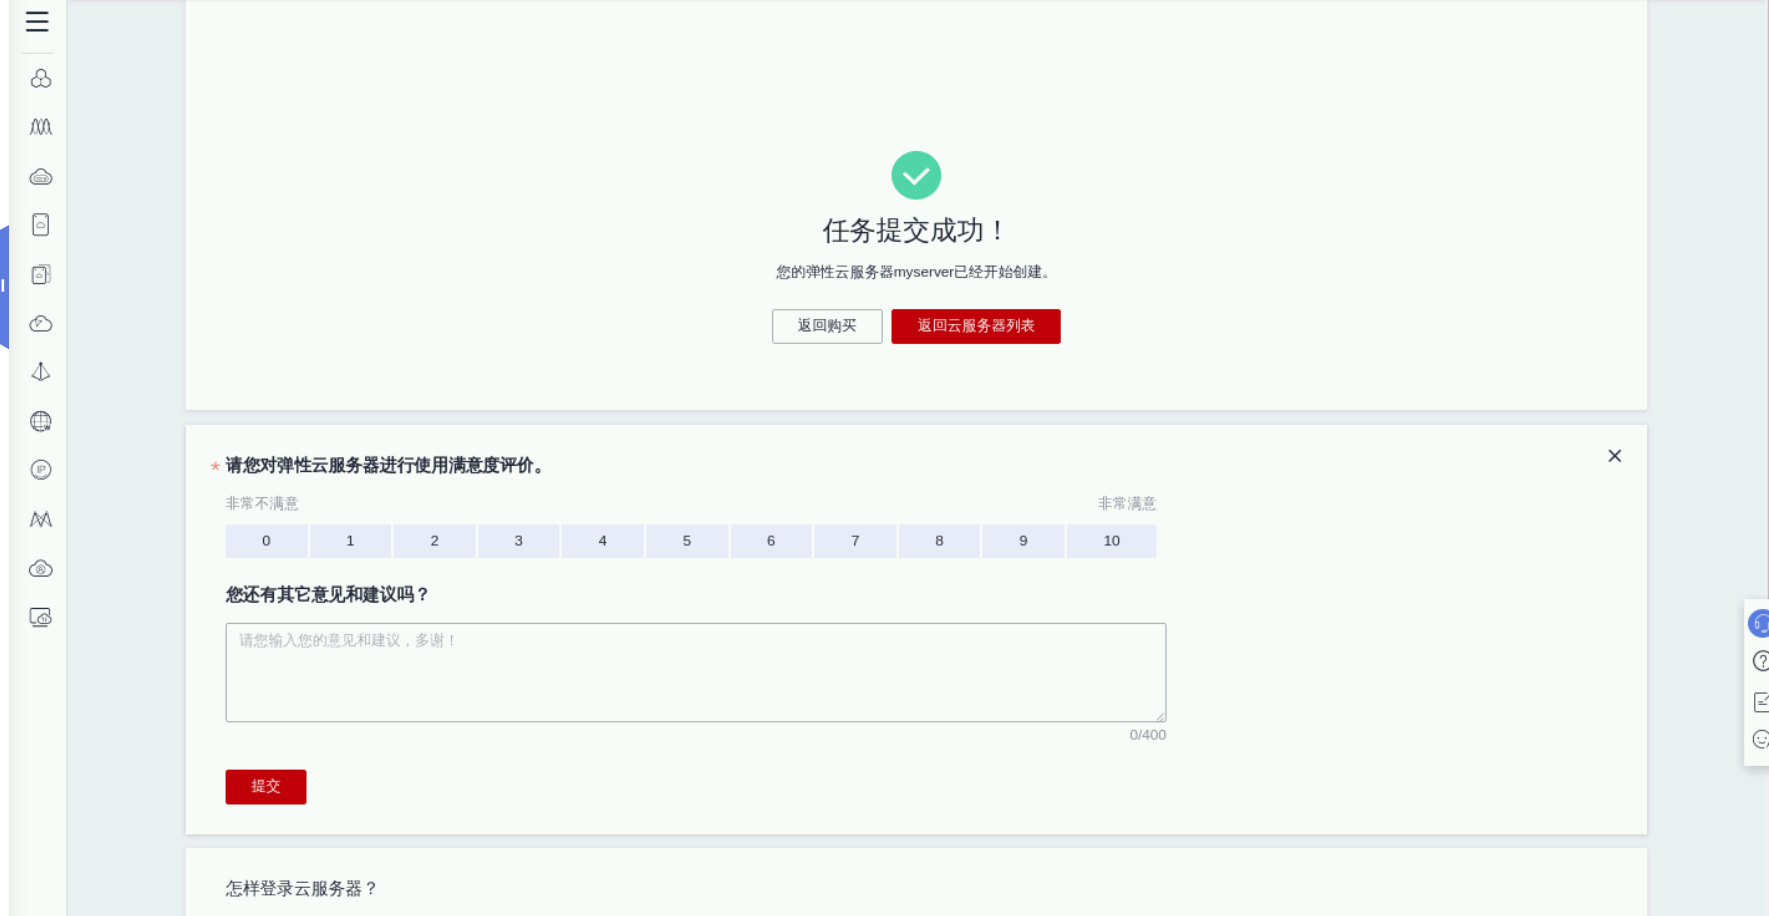1769x916 pixels.
Task: Click the 返回购买 button
Action: (827, 326)
